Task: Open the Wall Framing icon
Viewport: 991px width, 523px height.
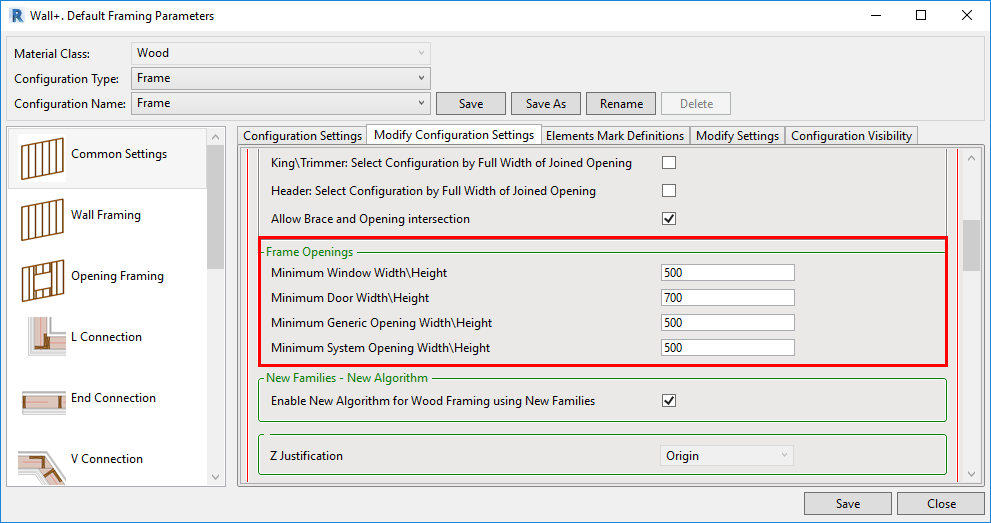Action: (x=42, y=219)
